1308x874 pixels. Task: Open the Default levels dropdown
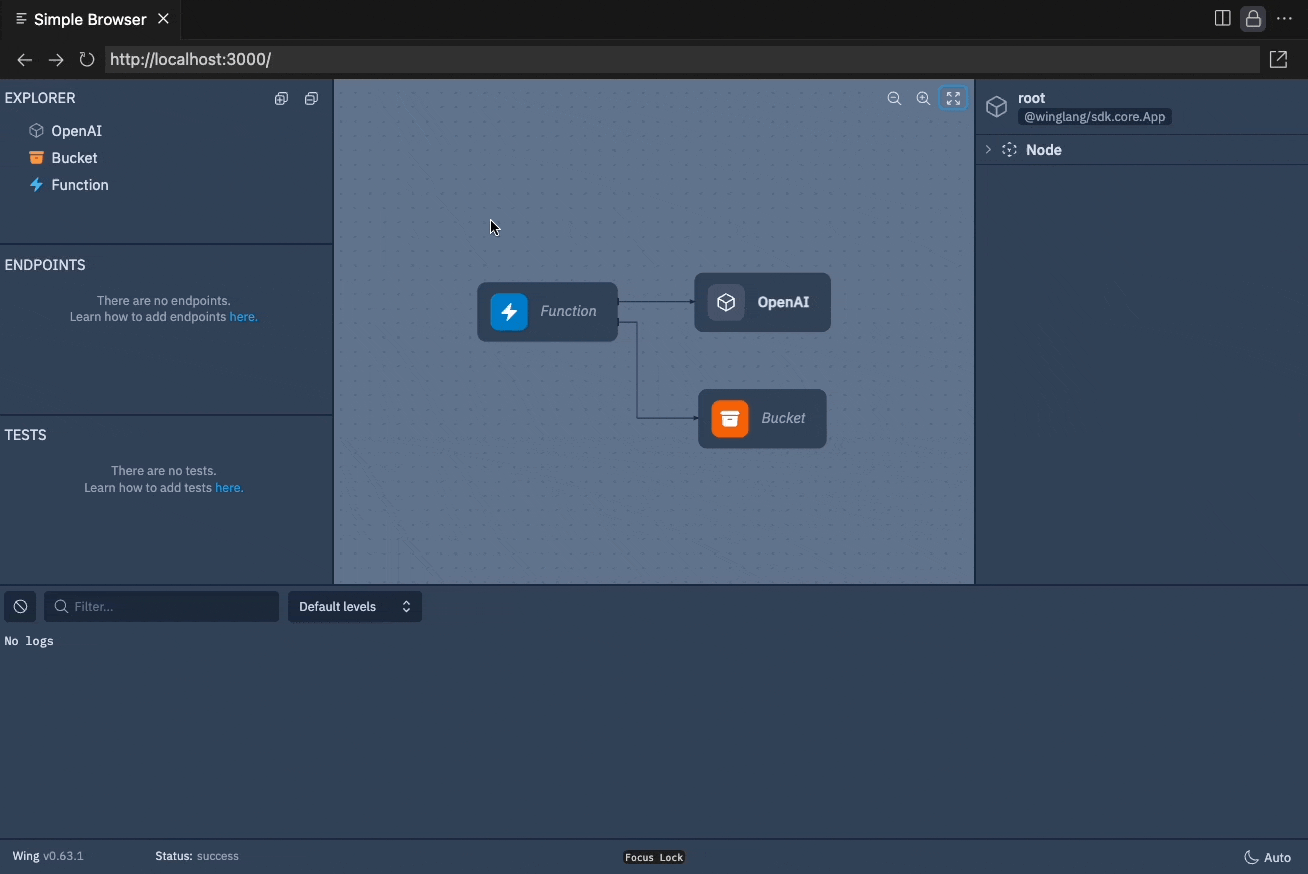[354, 606]
